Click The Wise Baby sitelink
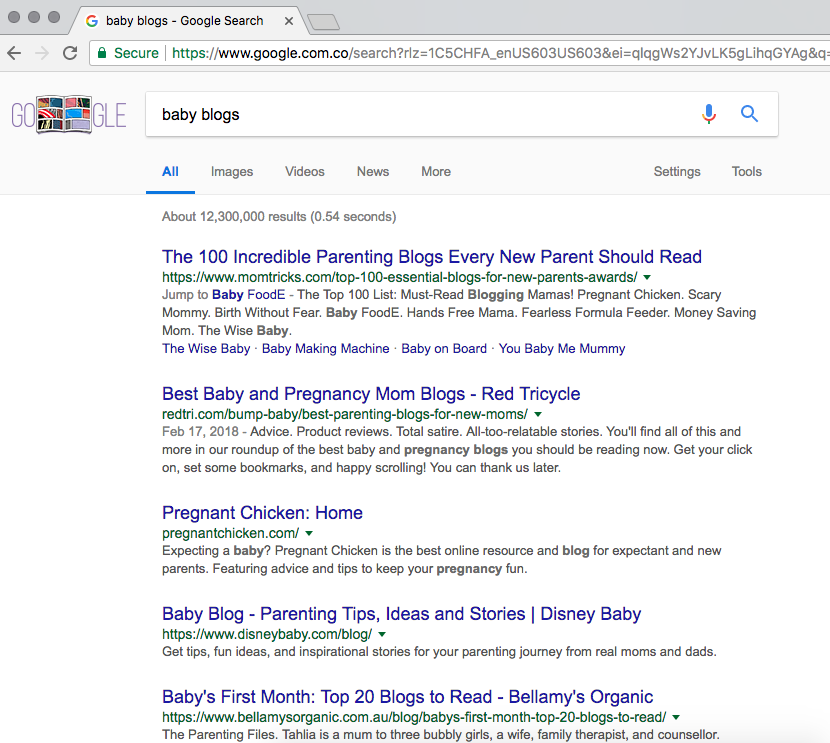830x743 pixels. [x=206, y=349]
